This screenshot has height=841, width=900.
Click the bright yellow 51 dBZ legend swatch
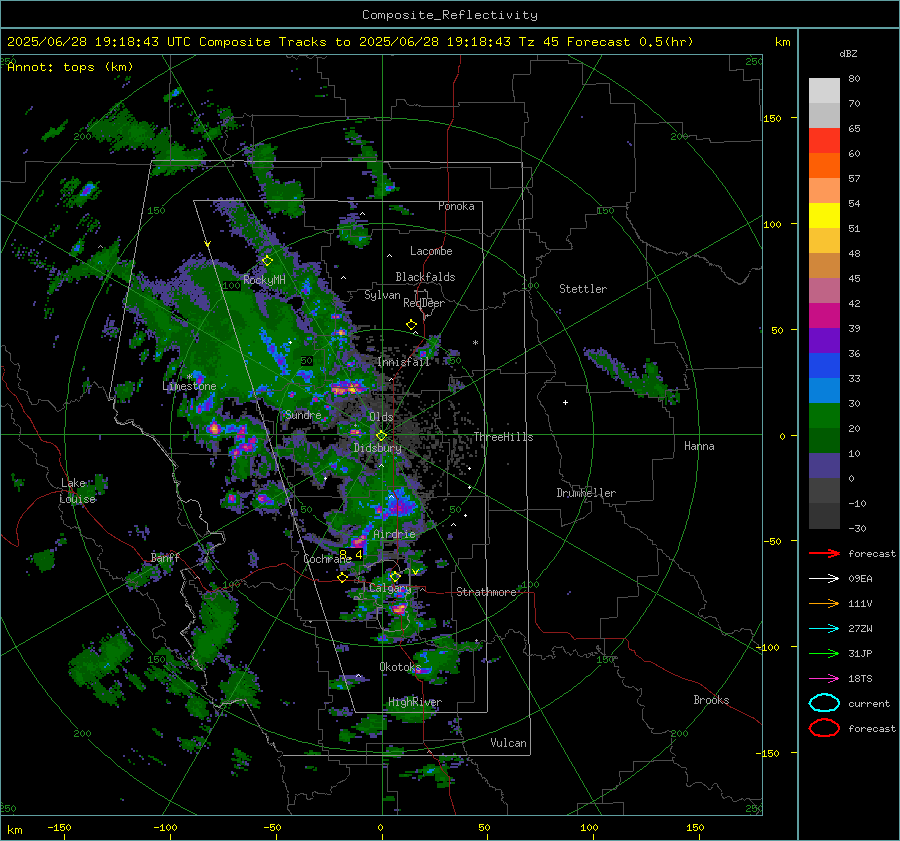[x=824, y=215]
